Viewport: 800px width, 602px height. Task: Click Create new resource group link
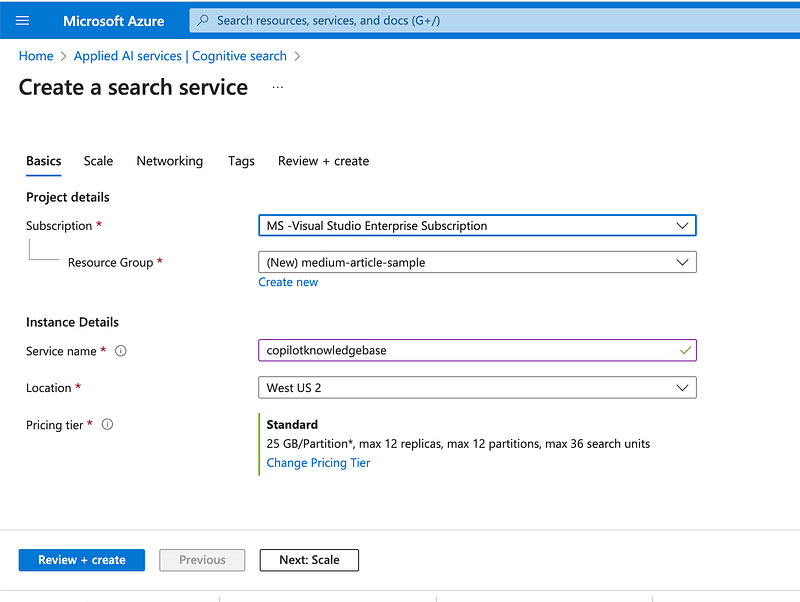click(x=288, y=282)
